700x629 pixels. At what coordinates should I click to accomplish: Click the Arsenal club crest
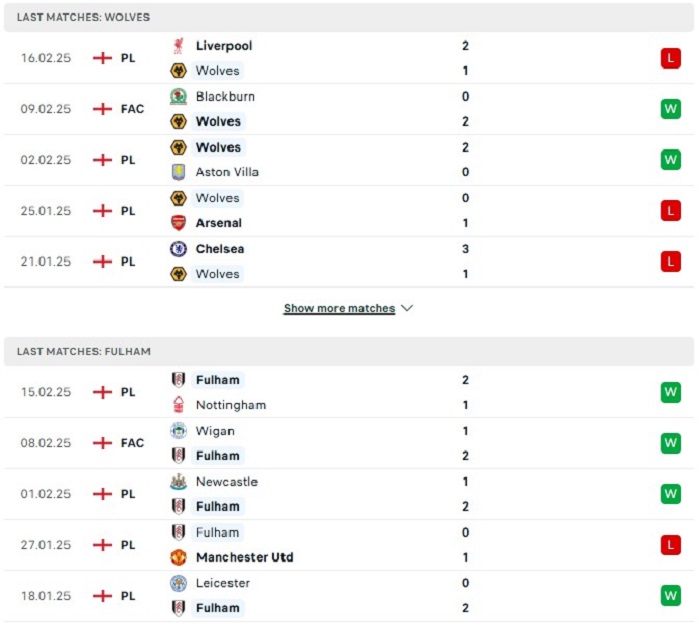point(179,223)
